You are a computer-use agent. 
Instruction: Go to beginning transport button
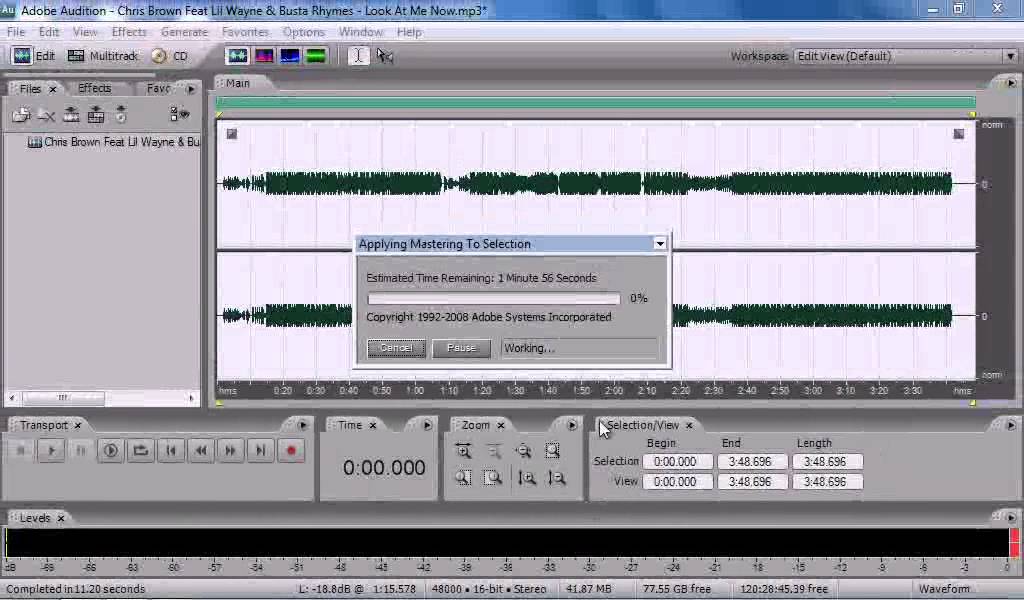point(170,450)
